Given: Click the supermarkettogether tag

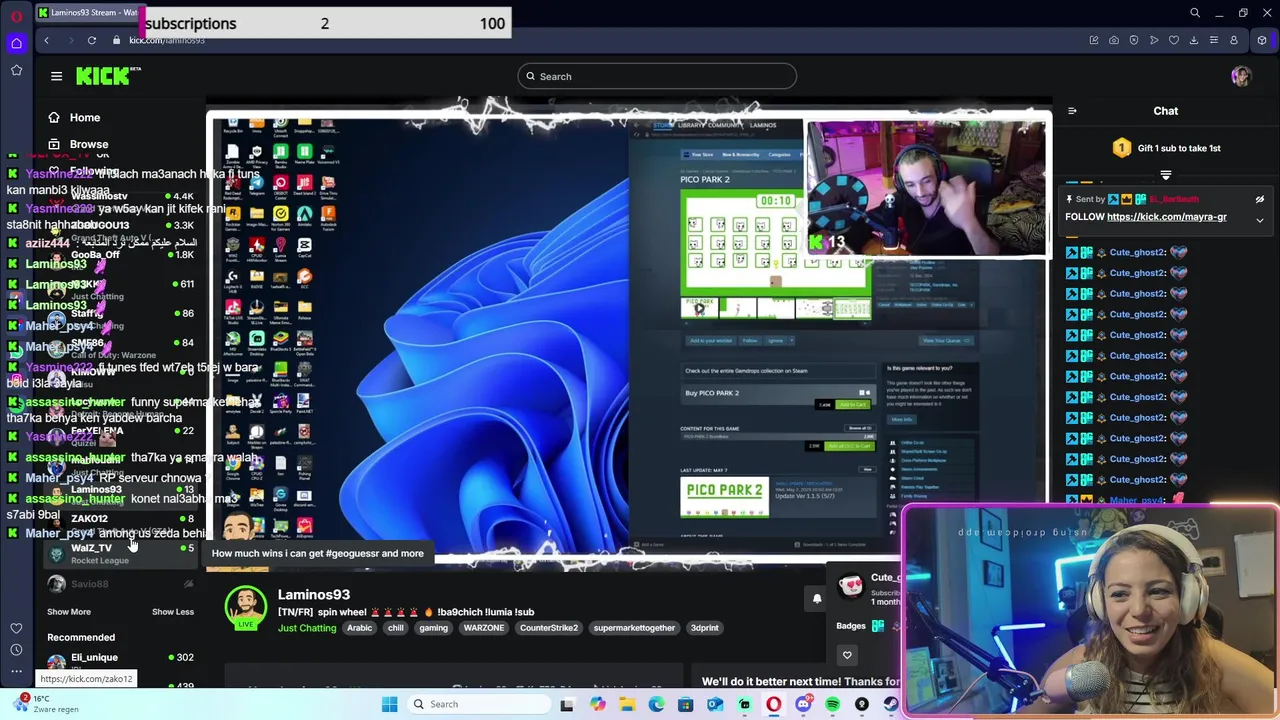Looking at the screenshot, I should [634, 628].
